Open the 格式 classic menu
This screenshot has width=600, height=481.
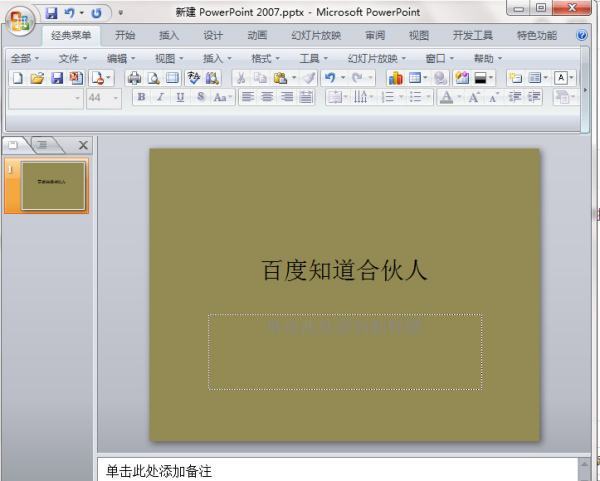(x=265, y=59)
